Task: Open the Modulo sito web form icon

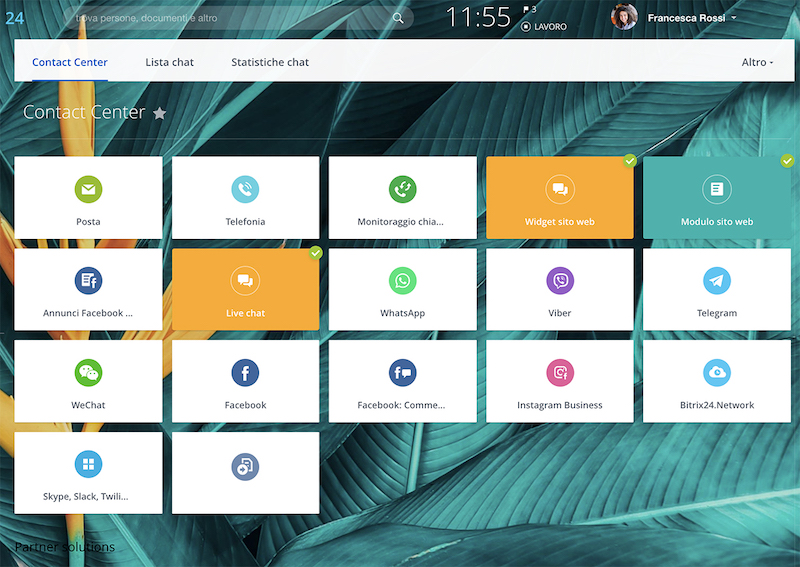Action: (x=717, y=189)
